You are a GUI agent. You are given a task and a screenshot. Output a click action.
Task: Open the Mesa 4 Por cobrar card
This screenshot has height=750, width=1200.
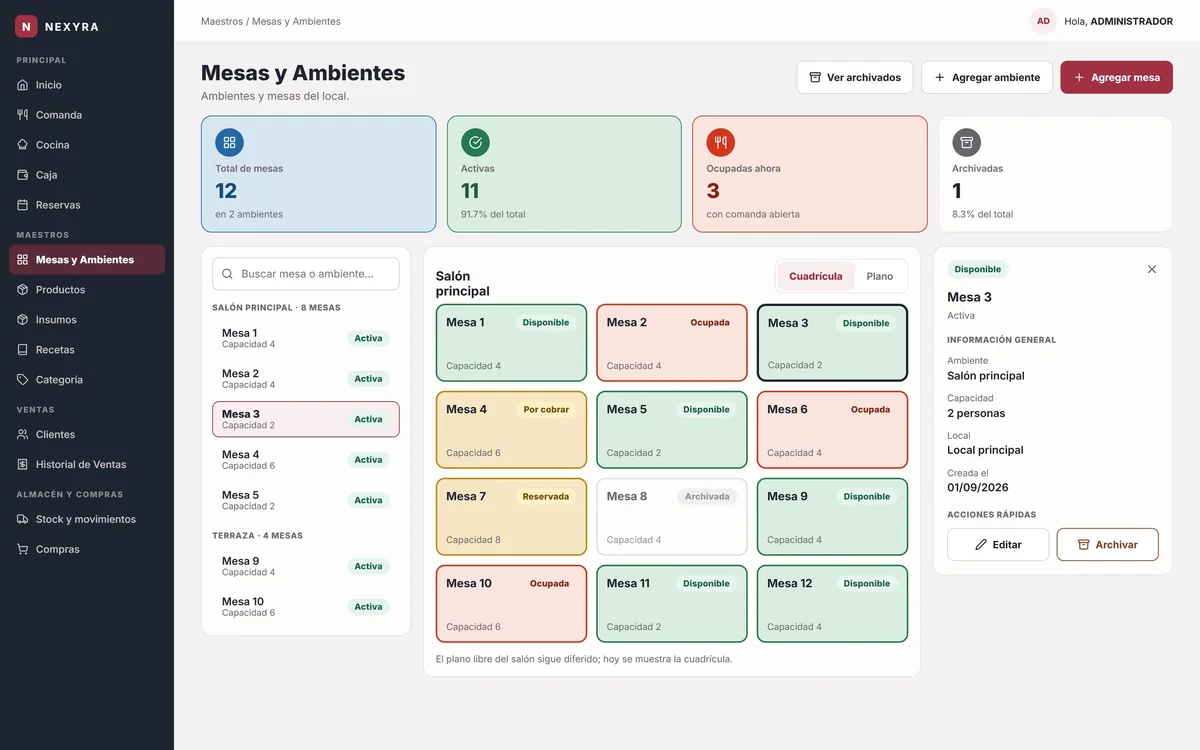pos(511,430)
